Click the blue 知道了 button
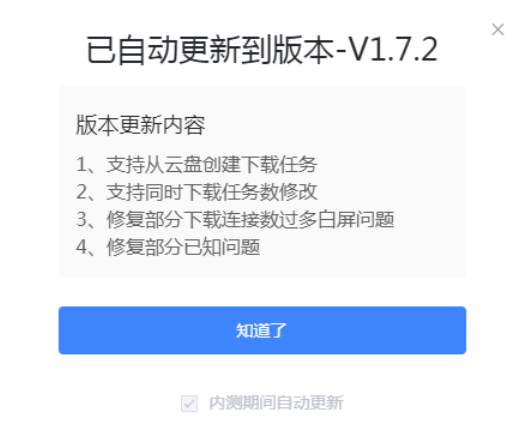The image size is (522, 433). (x=262, y=330)
